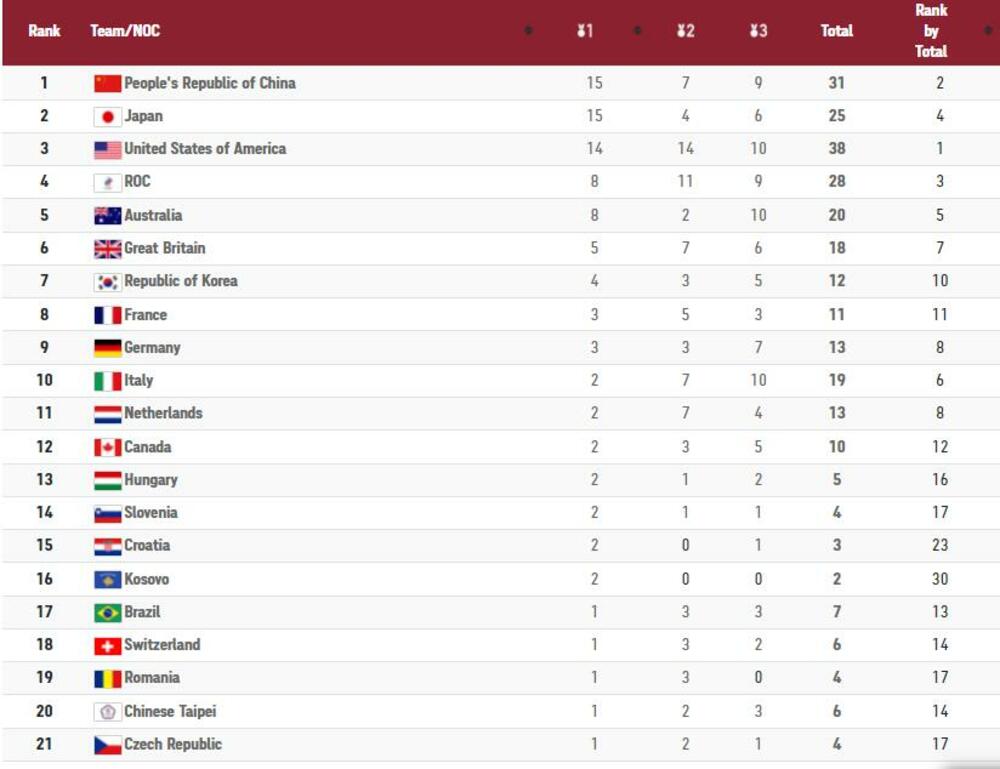Click the sort arrow beside Rank by Total
The image size is (1000, 769).
(x=988, y=31)
